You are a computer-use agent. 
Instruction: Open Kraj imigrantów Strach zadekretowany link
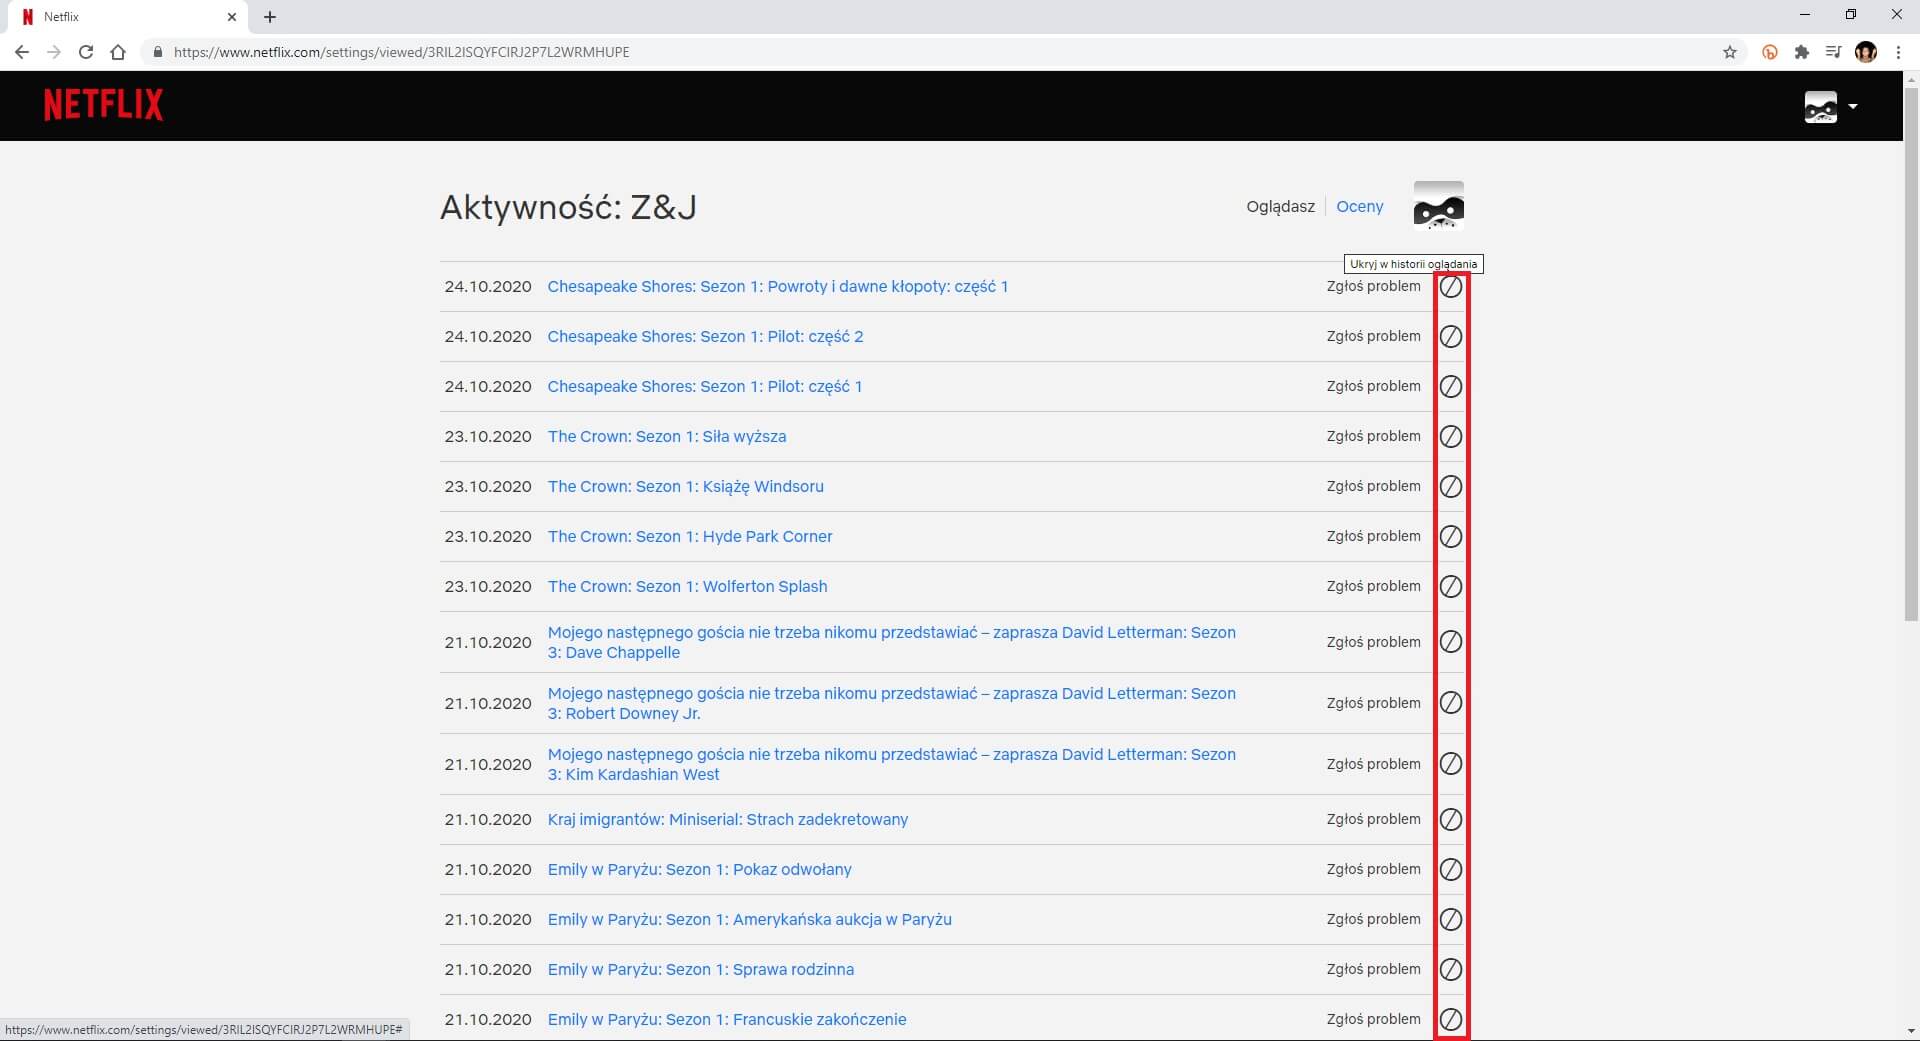coord(727,820)
